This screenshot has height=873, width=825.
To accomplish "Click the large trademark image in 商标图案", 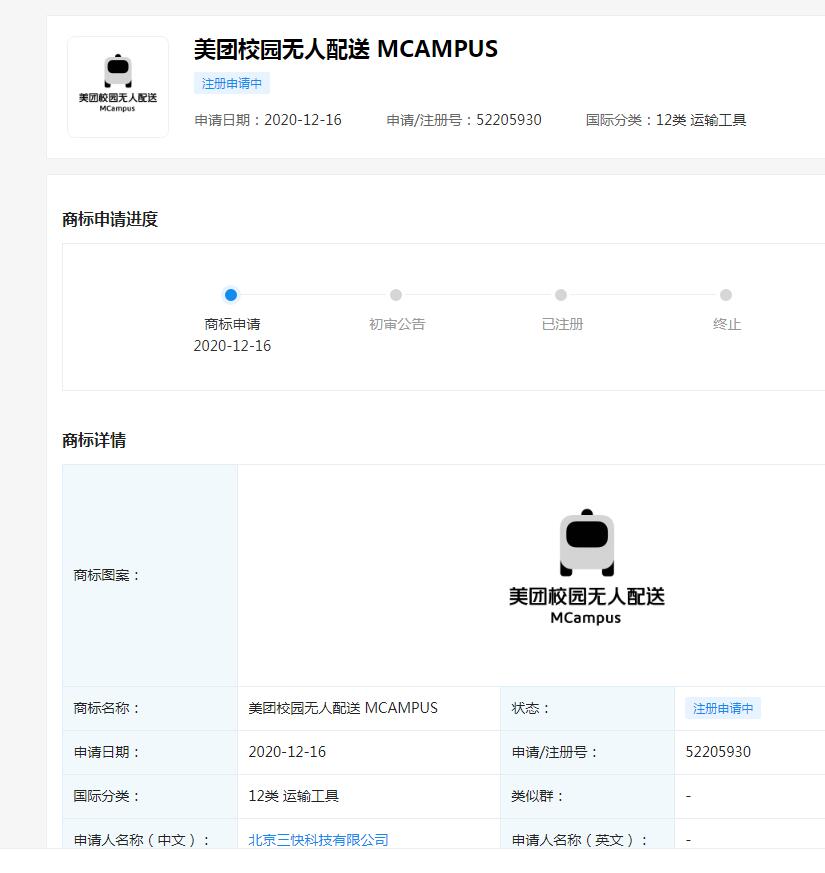I will (x=587, y=567).
